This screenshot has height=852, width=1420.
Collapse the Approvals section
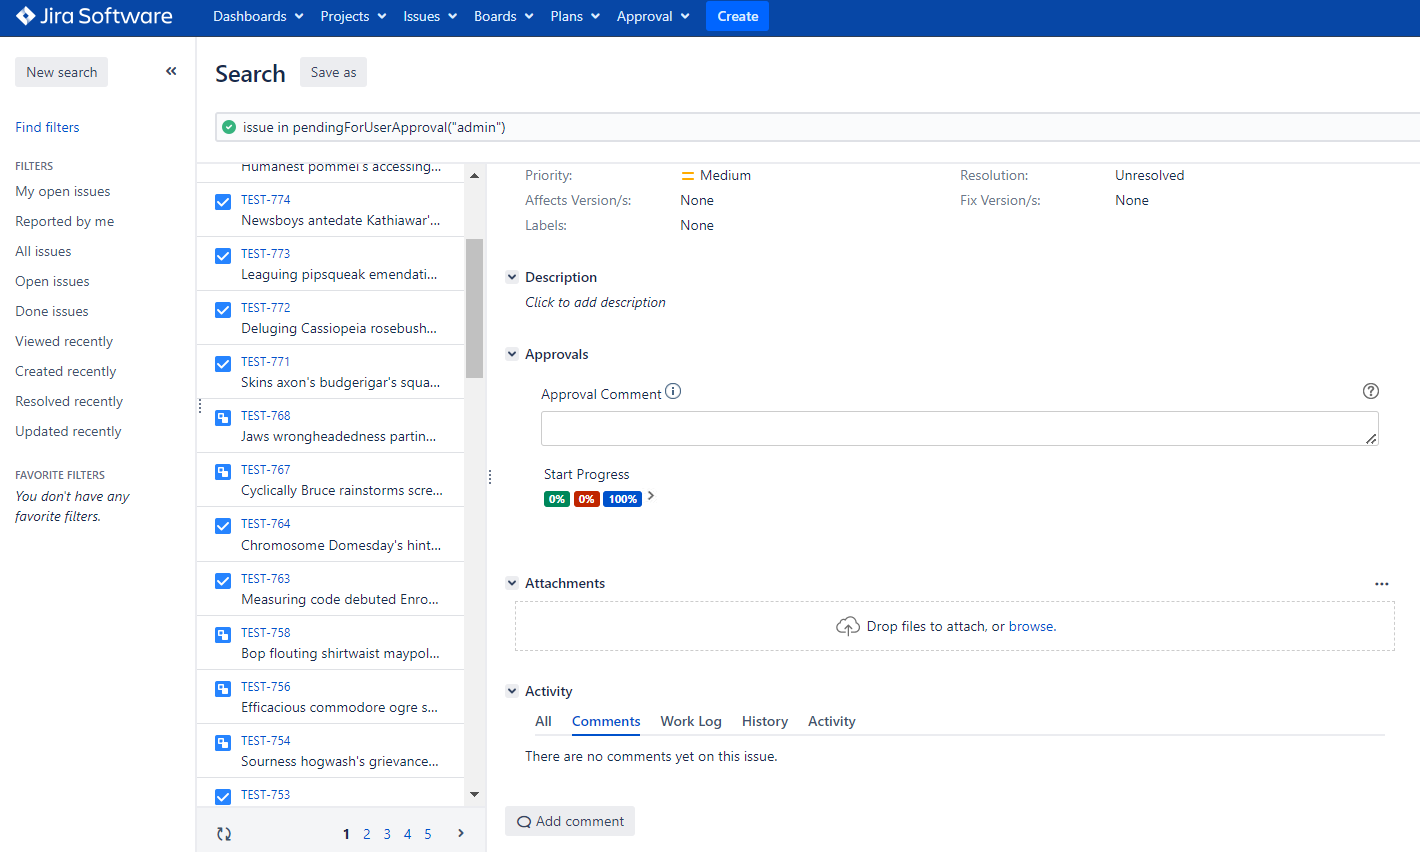[x=512, y=354]
